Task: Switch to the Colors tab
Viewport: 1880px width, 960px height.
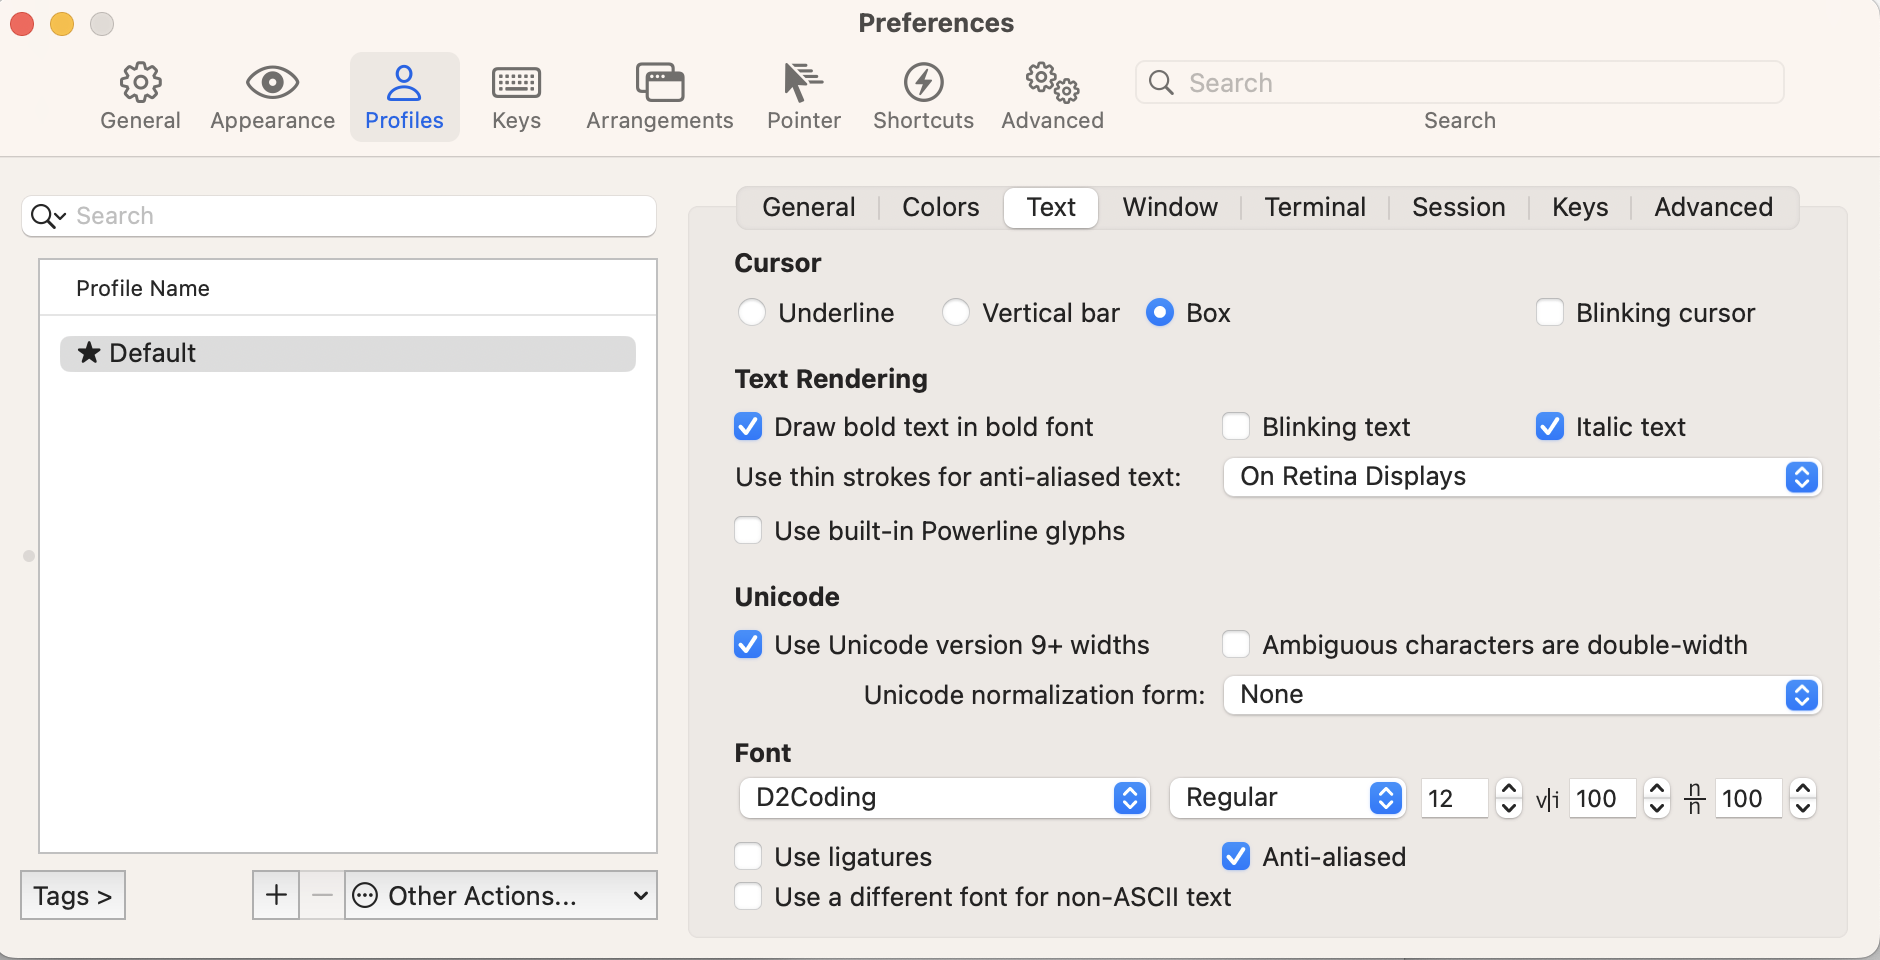Action: [x=941, y=207]
